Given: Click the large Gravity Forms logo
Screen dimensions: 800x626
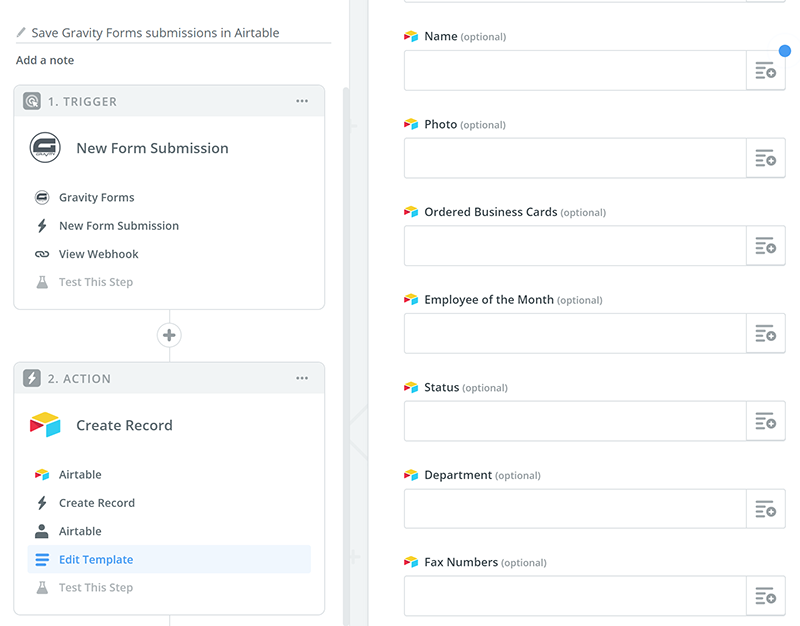Looking at the screenshot, I should click(45, 148).
